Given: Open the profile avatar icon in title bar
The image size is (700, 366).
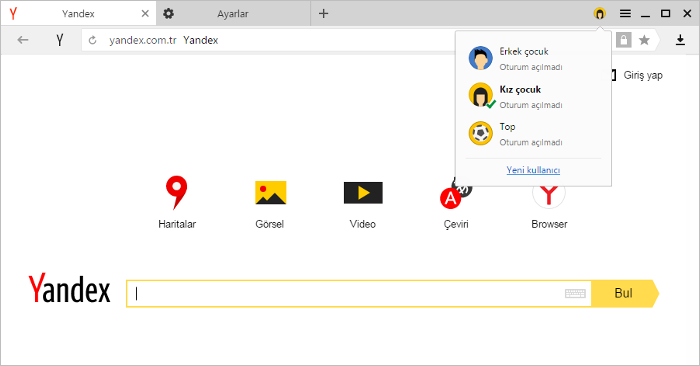Looking at the screenshot, I should click(600, 14).
